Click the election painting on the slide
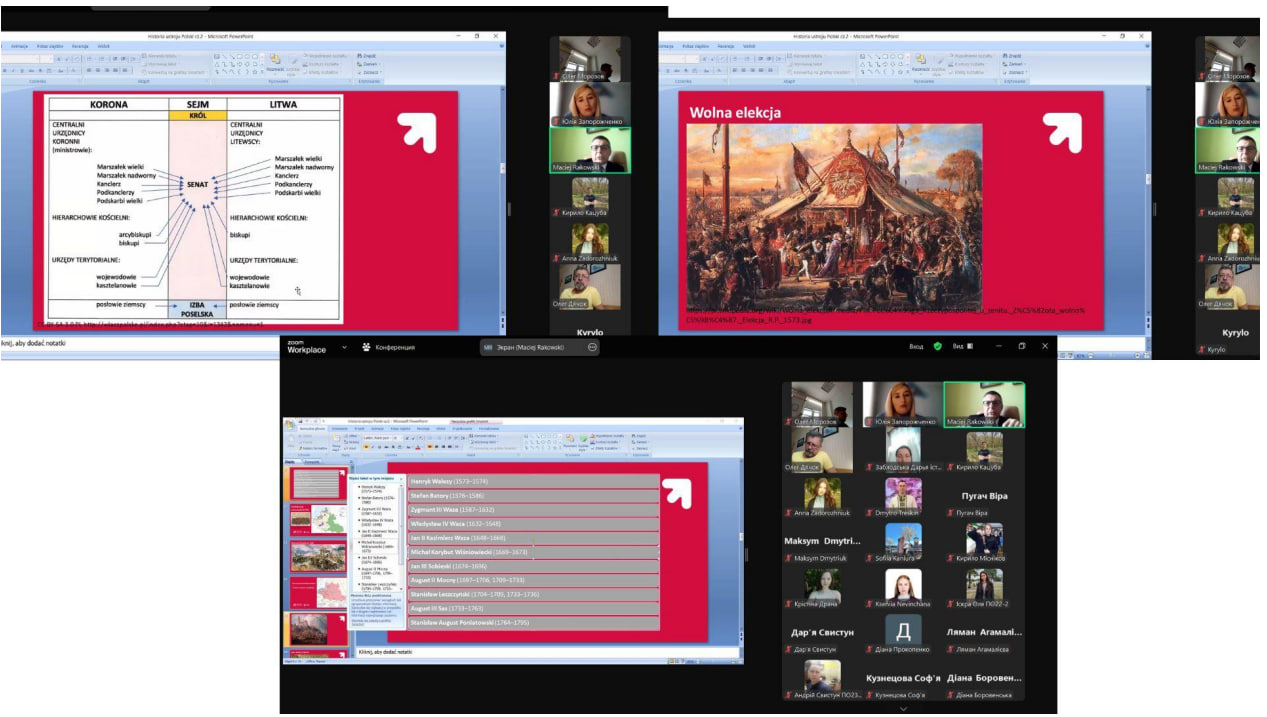The width and height of the screenshot is (1267, 717). [x=834, y=214]
